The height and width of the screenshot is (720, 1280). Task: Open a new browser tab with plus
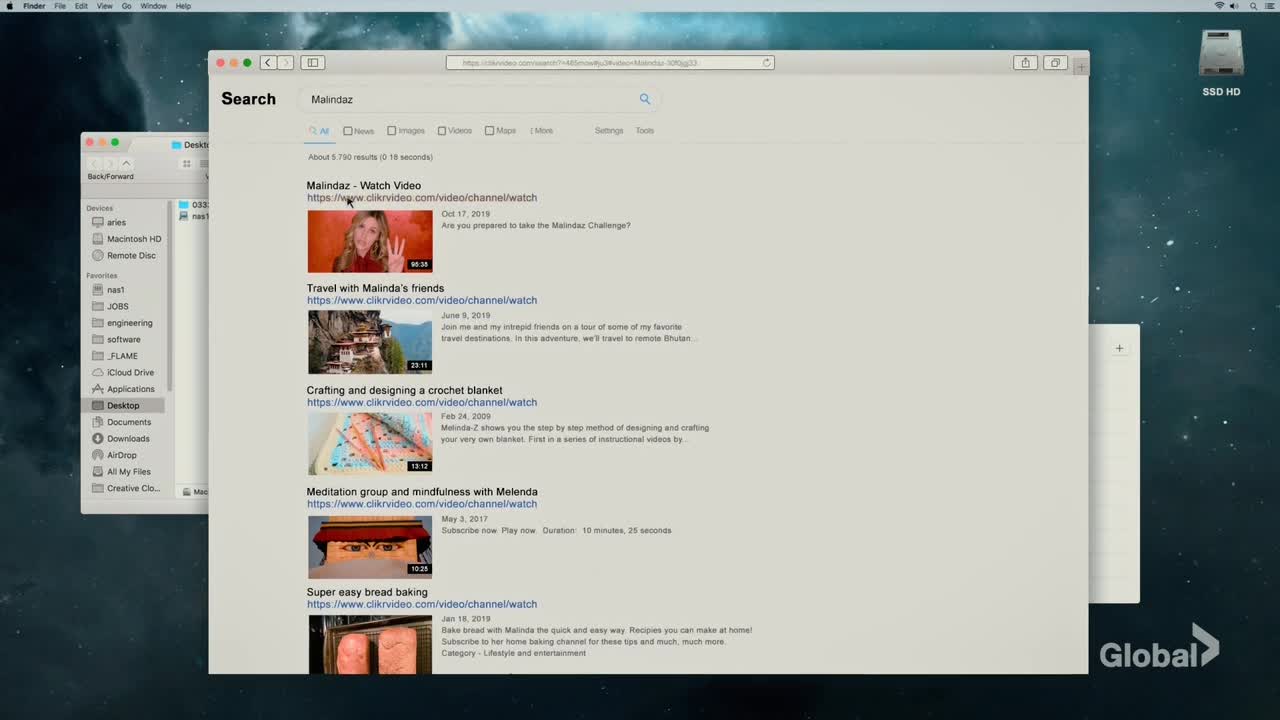tap(1080, 66)
